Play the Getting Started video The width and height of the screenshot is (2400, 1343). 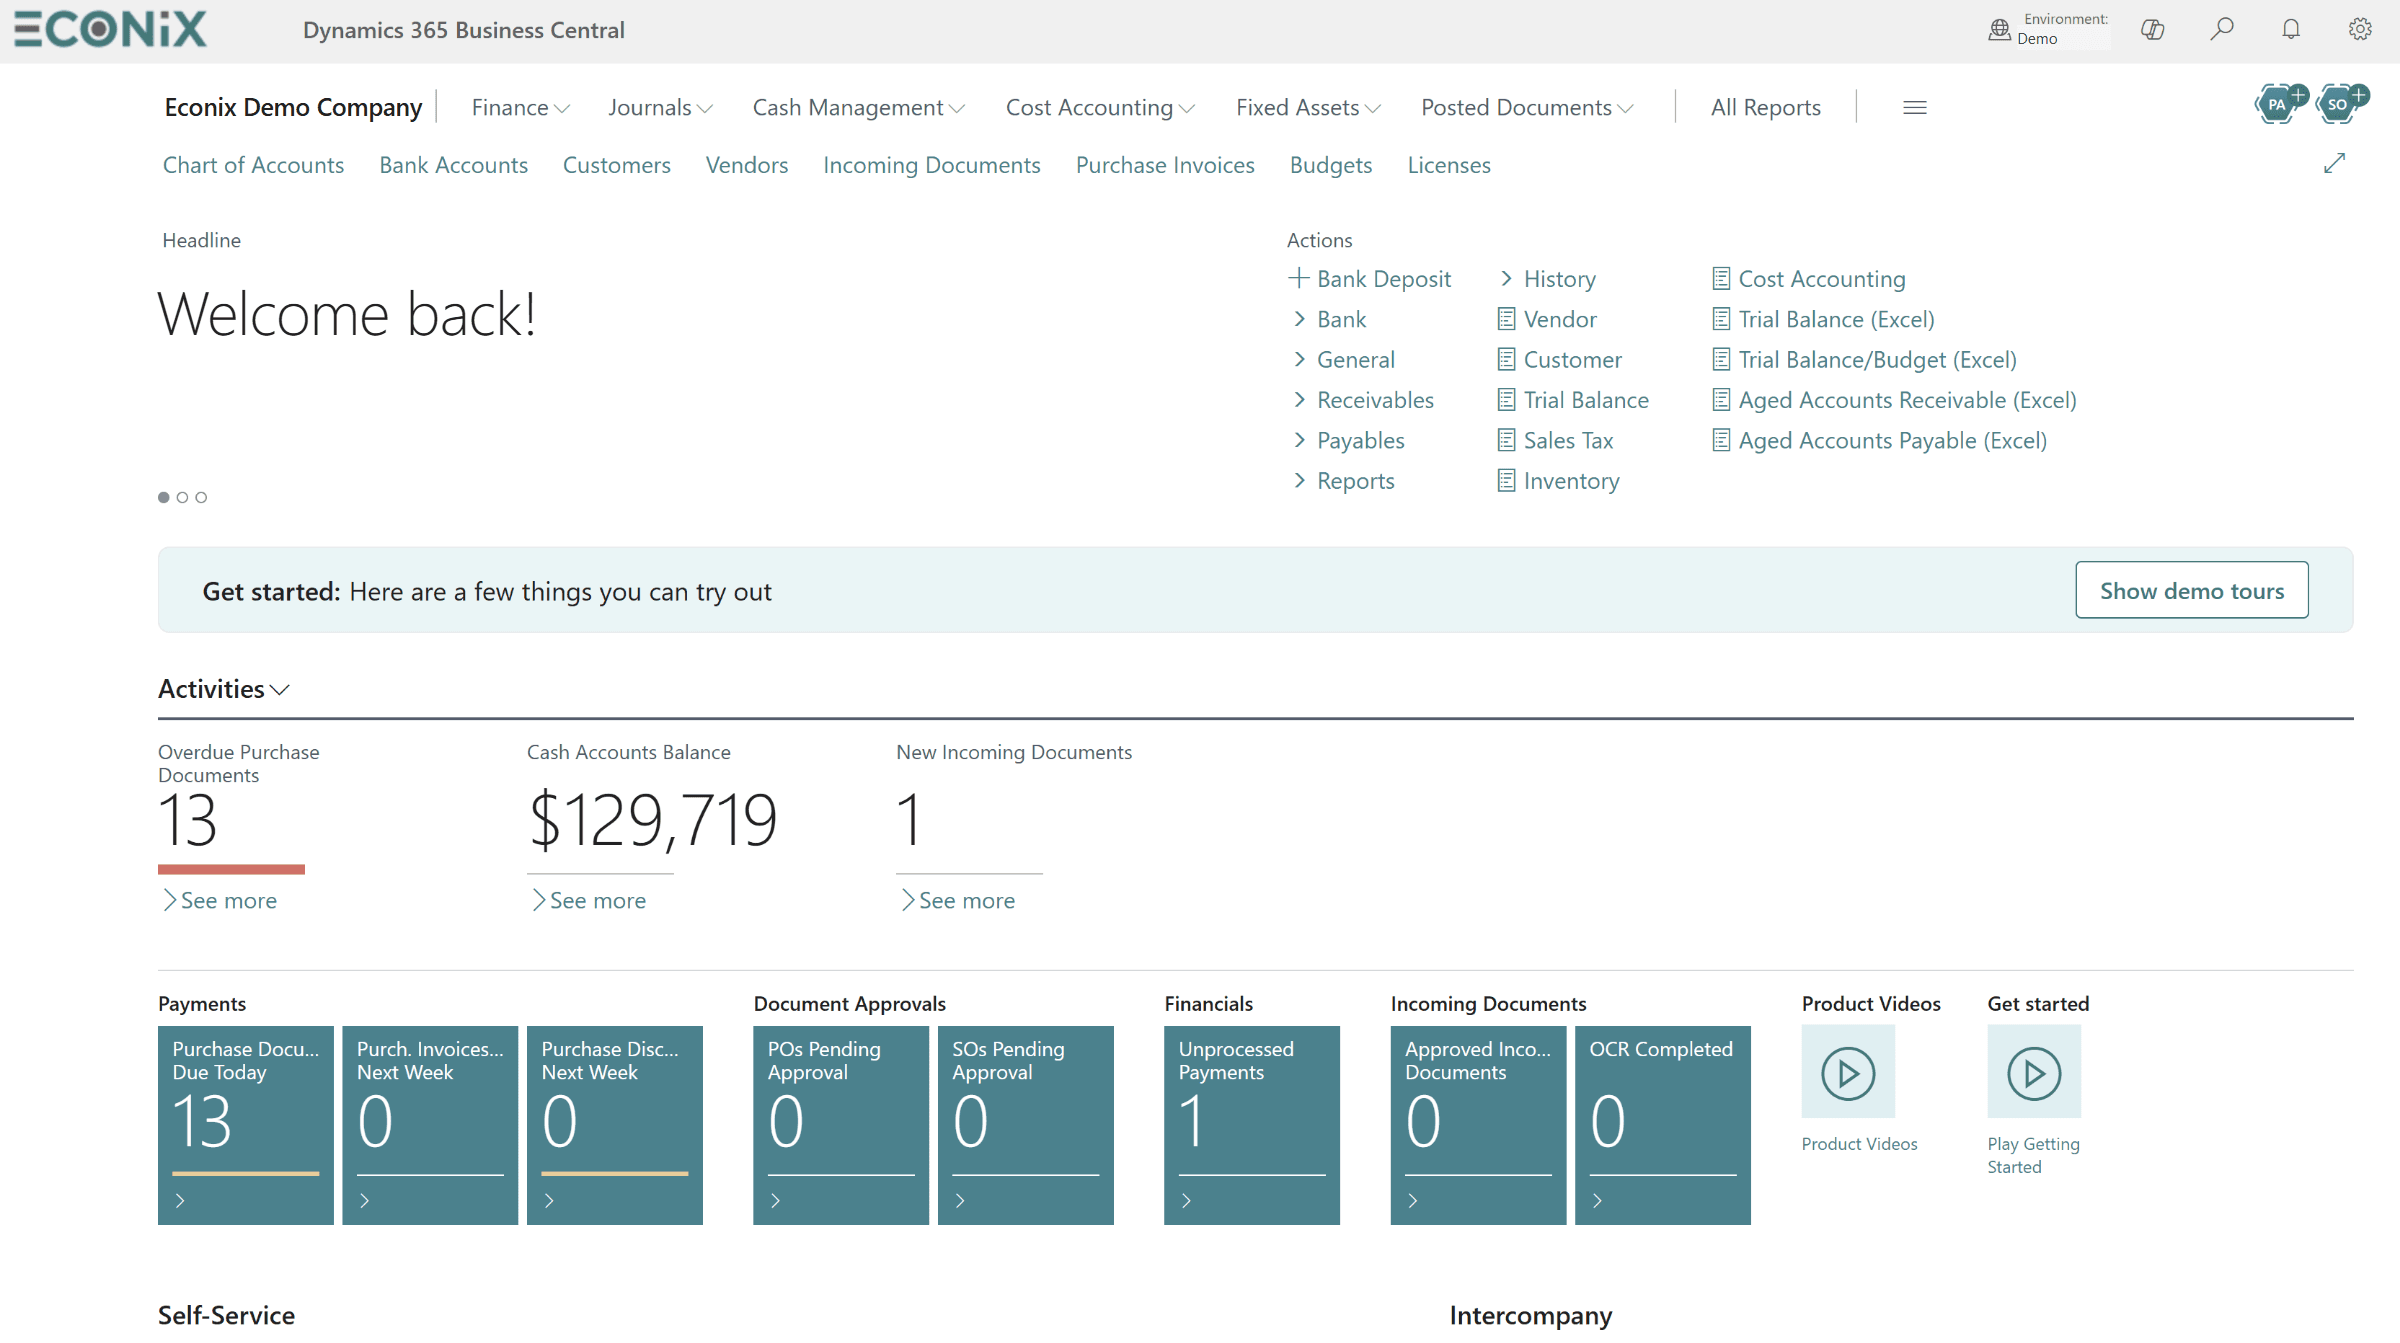pos(2034,1073)
